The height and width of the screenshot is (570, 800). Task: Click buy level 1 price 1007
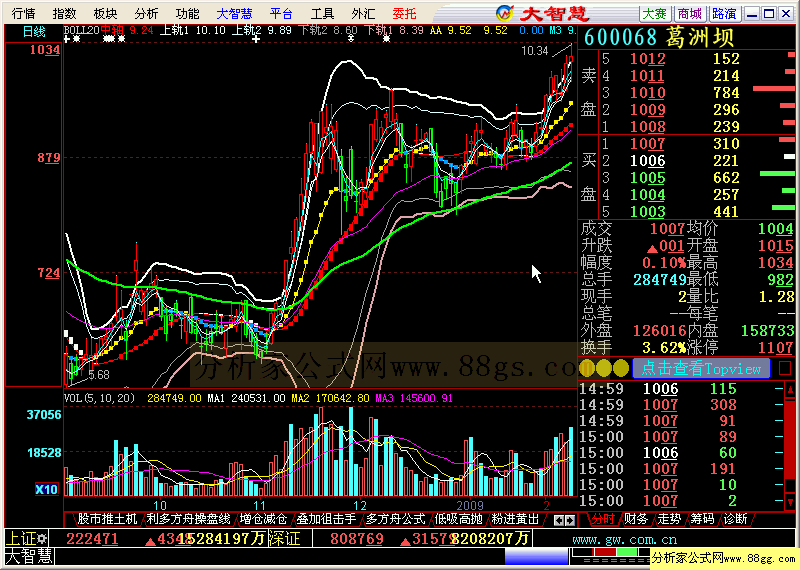point(647,144)
